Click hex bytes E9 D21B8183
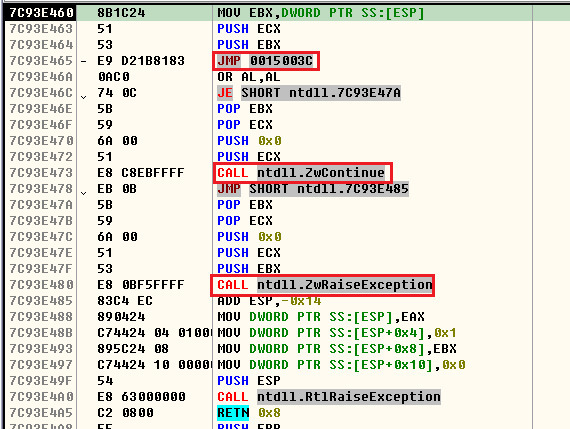This screenshot has width=570, height=429. [141, 61]
